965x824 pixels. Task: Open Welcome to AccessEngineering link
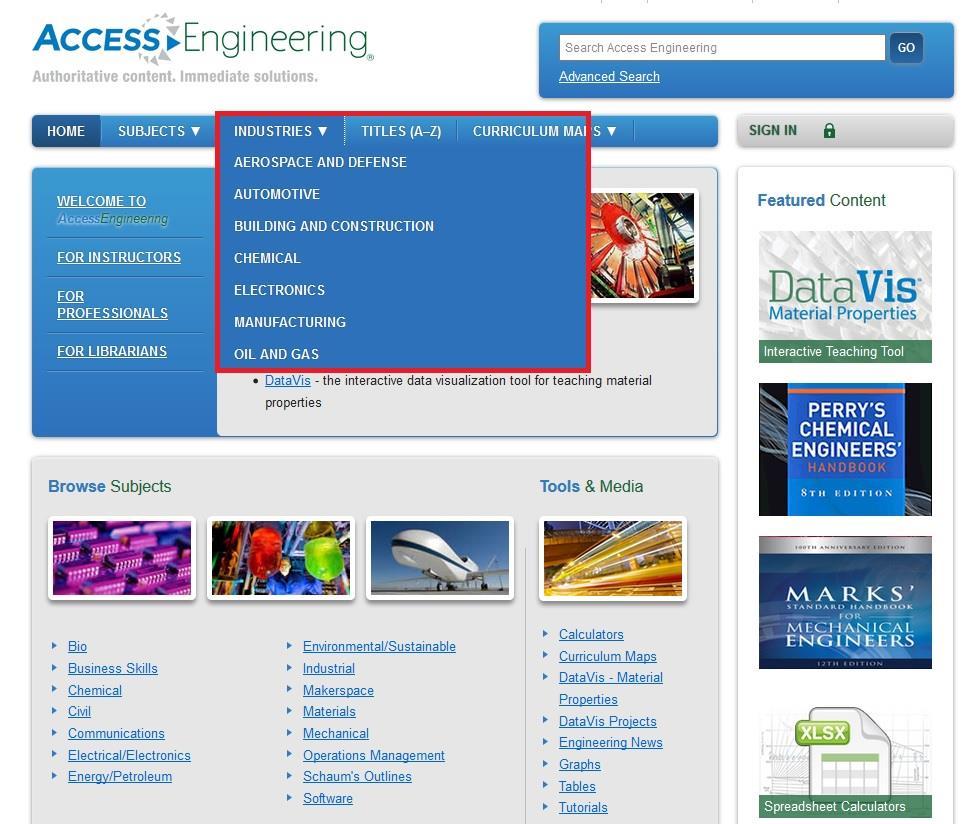[113, 210]
